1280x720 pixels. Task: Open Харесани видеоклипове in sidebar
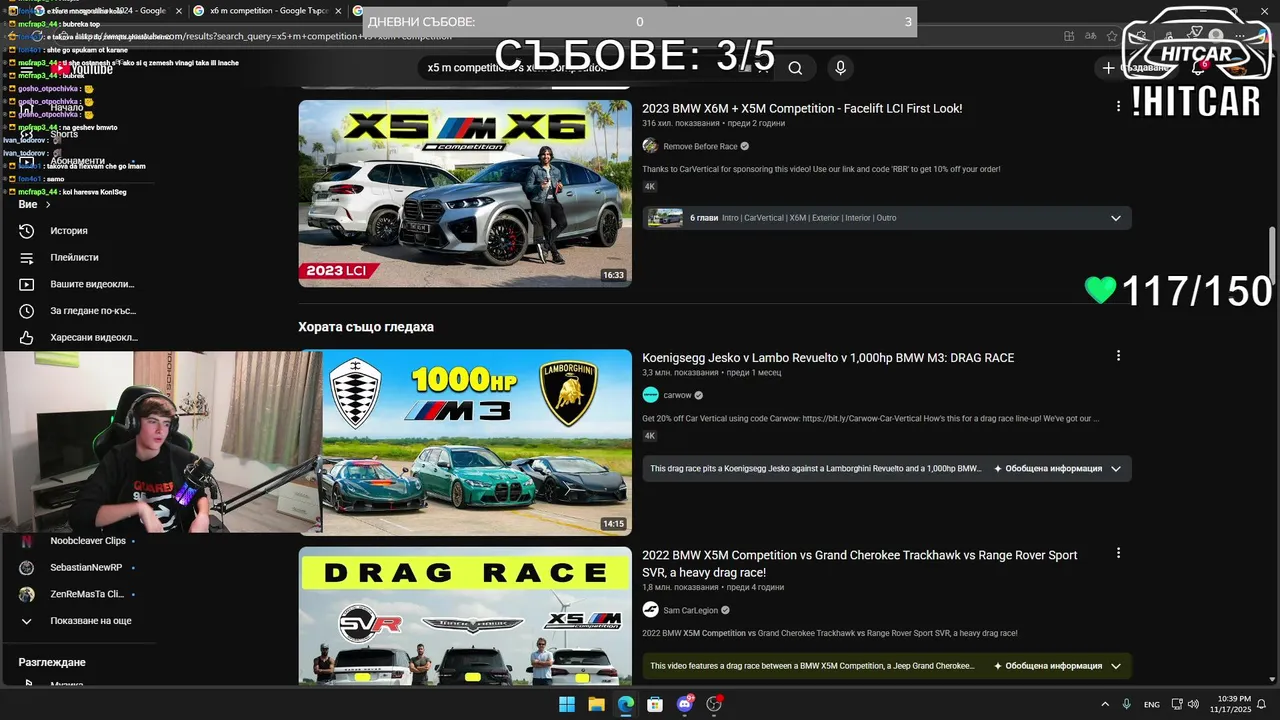[x=94, y=338]
